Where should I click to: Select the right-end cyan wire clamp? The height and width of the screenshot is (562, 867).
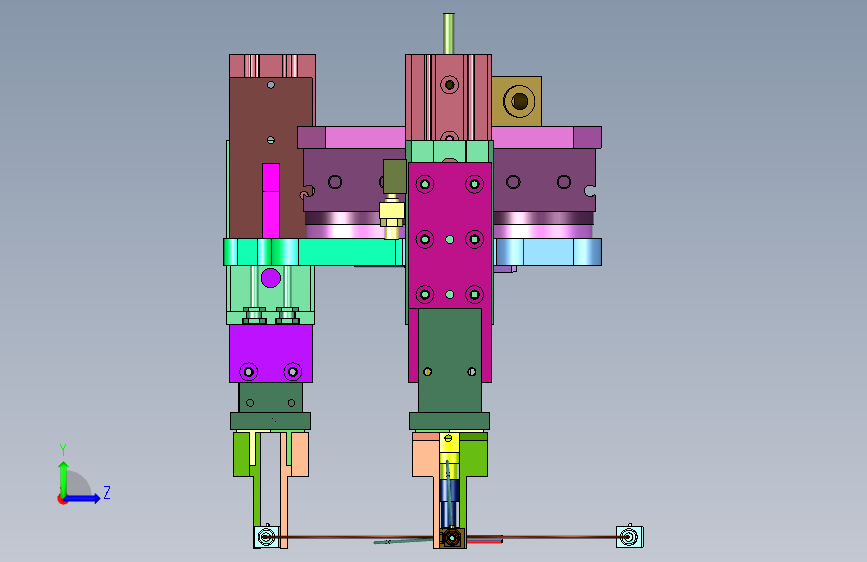(629, 536)
